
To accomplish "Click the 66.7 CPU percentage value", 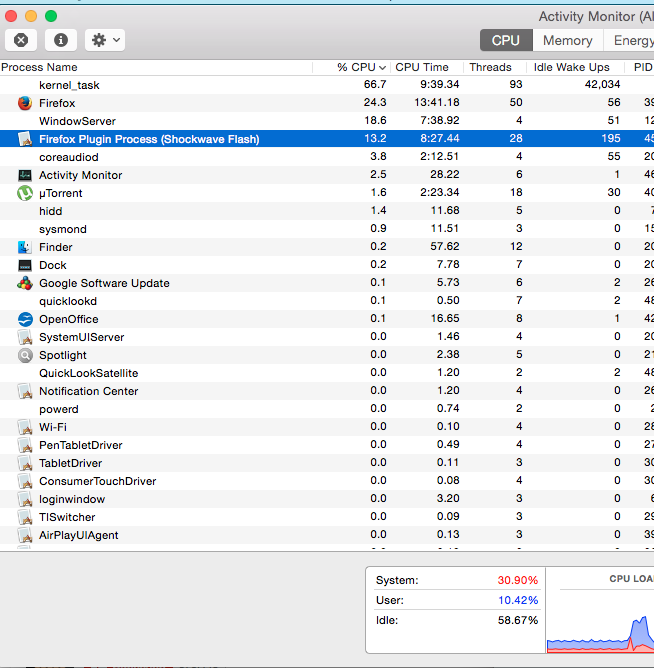I will coord(375,84).
